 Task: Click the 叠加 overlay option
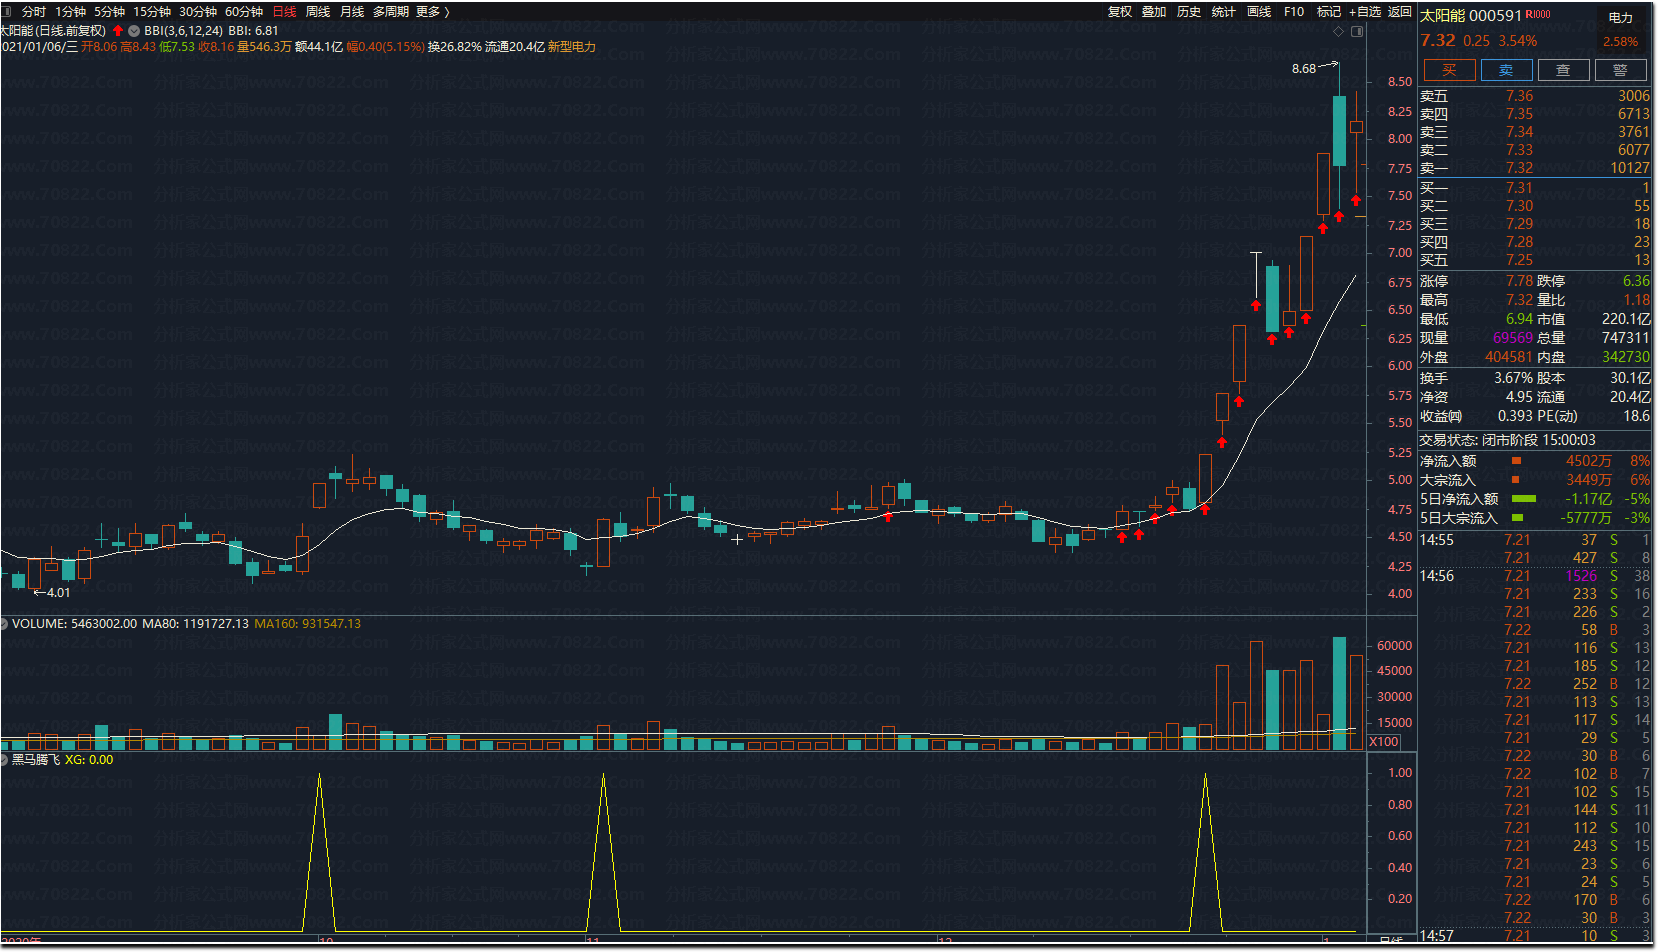[x=1154, y=12]
